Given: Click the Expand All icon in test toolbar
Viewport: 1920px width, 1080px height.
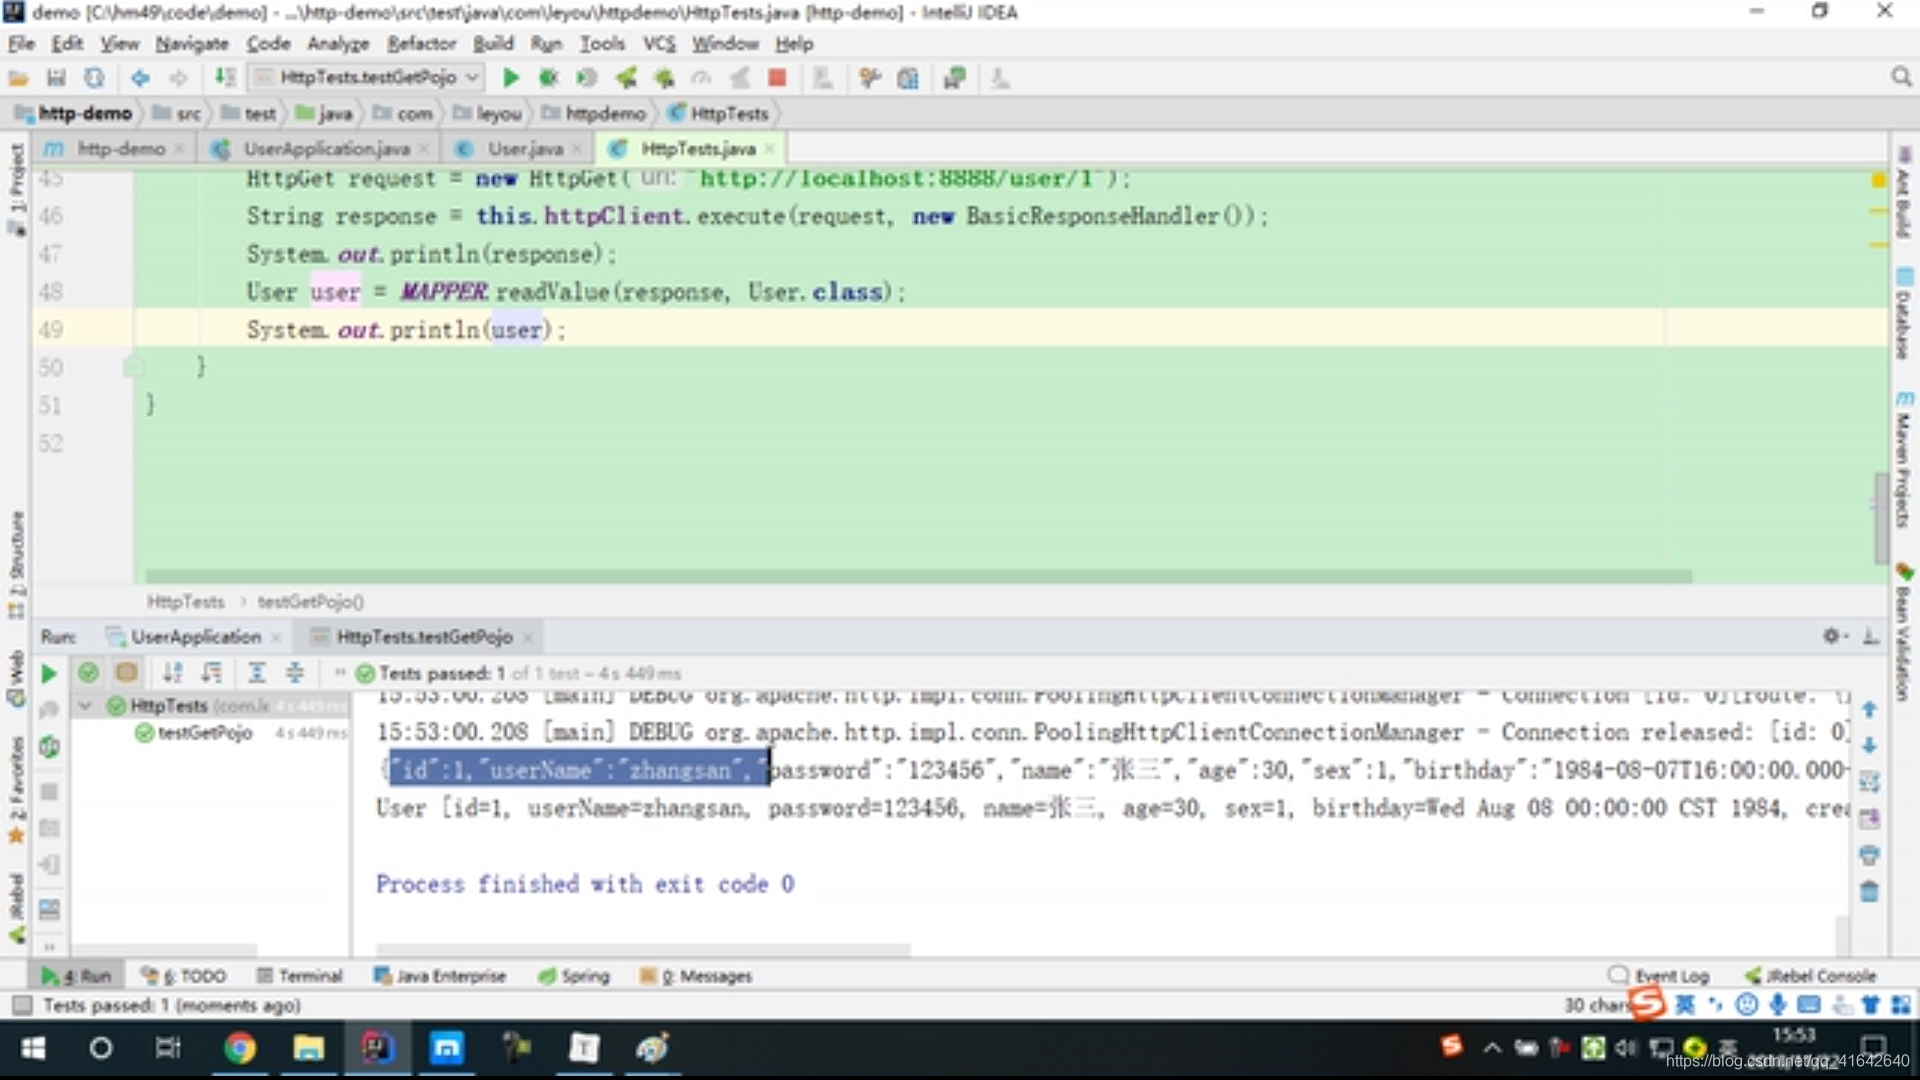Looking at the screenshot, I should pos(257,673).
